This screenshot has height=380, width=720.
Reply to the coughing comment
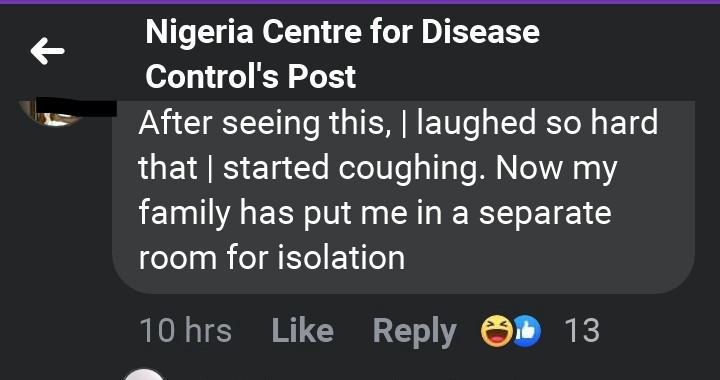(415, 331)
